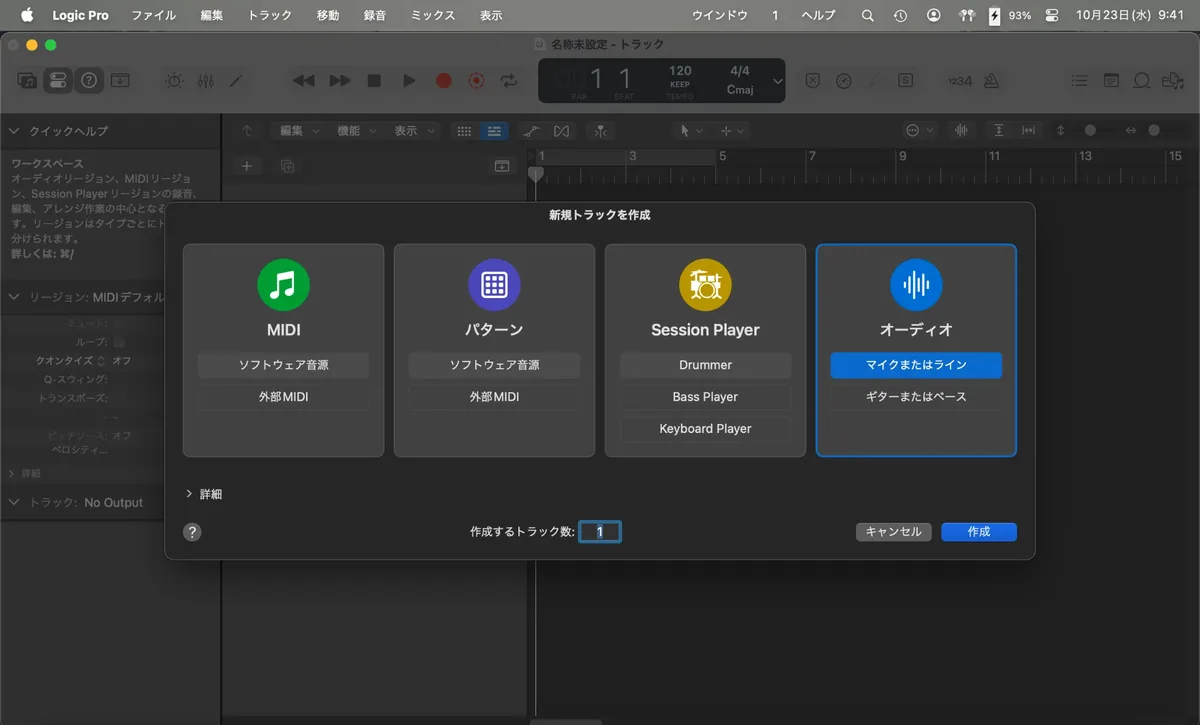Screen dimensions: 1200x725
Task: Open the 録音 menu
Action: coord(375,15)
